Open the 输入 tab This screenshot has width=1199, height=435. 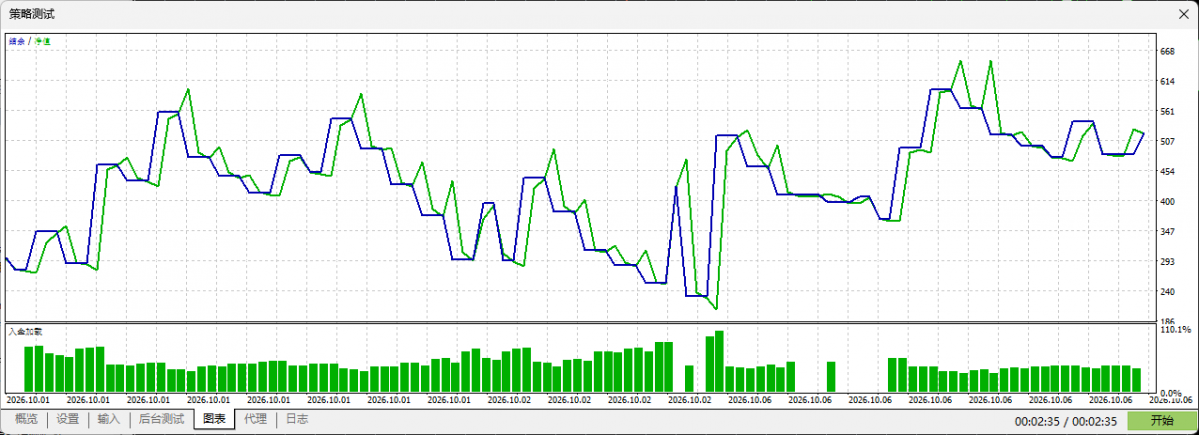point(109,419)
